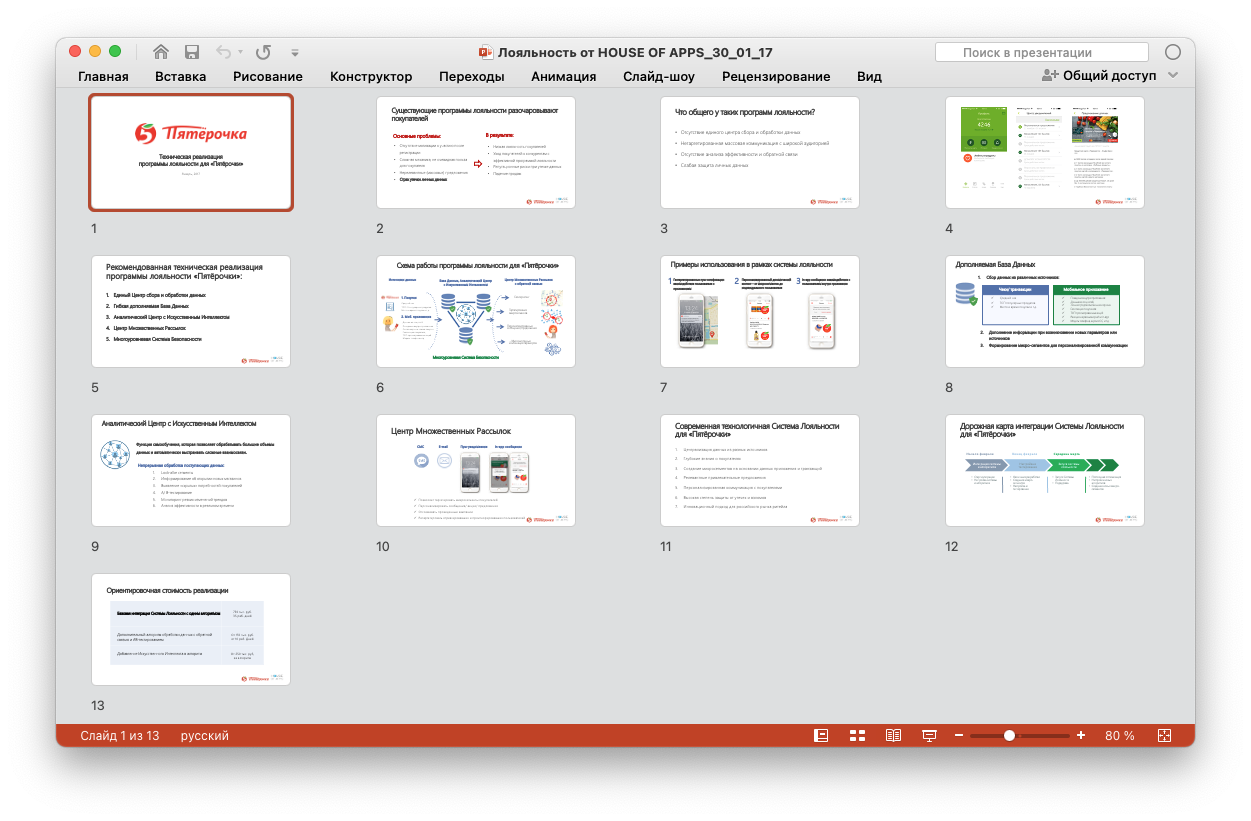Select slide 9 Аналитический Центр thumbnail
Image resolution: width=1251 pixels, height=821 pixels.
[x=191, y=470]
